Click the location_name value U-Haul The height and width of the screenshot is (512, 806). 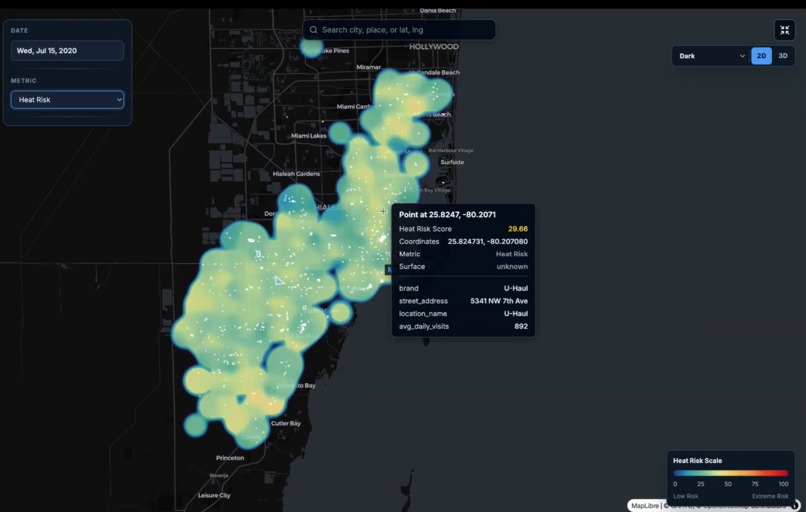click(516, 314)
